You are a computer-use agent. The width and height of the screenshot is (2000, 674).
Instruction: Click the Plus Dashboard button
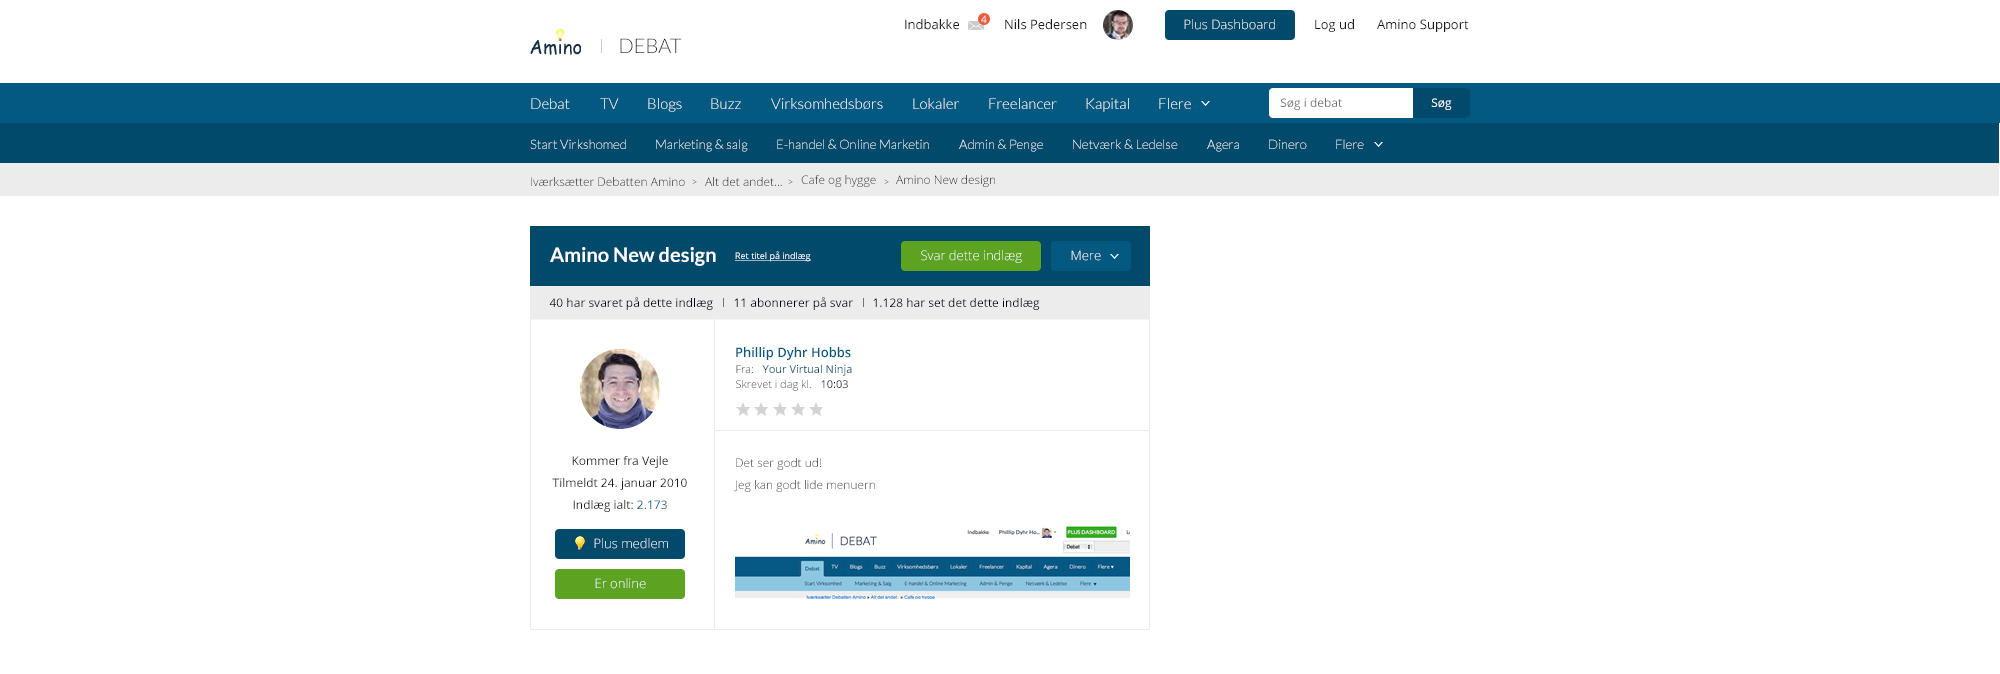pos(1230,25)
